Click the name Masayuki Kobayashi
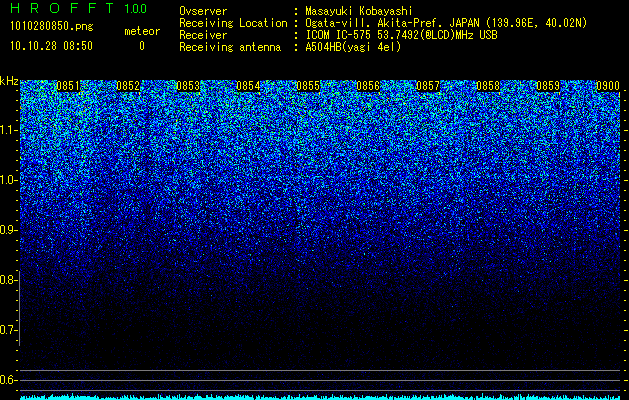Image resolution: width=629 pixels, height=400 pixels. [x=359, y=11]
